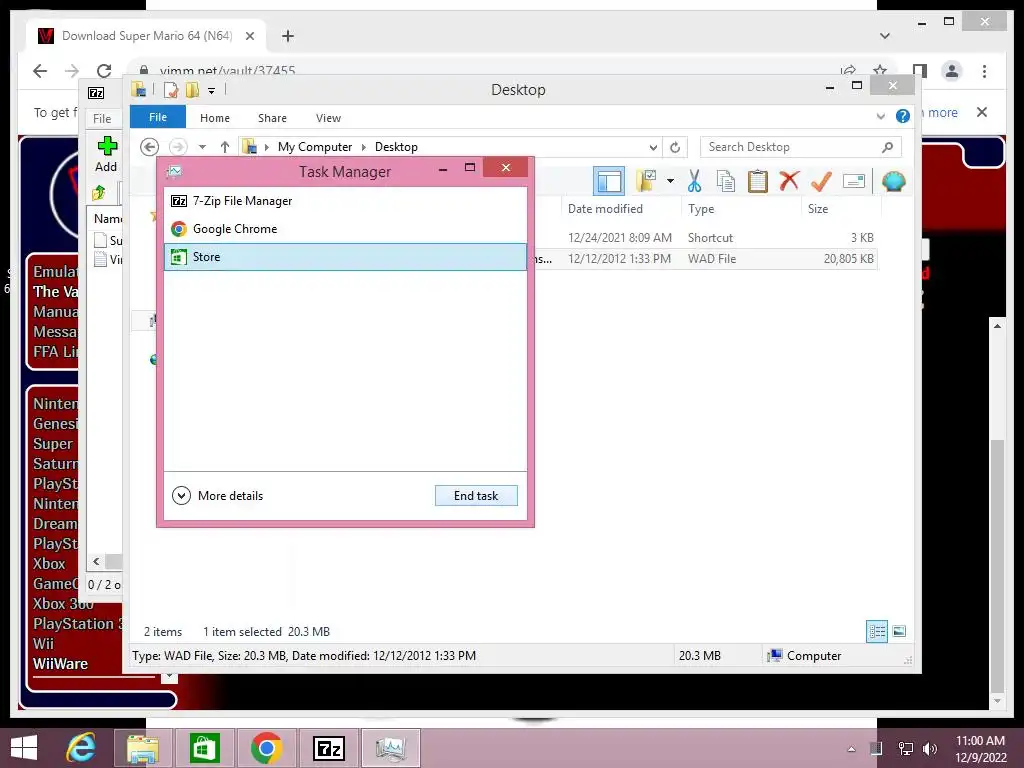Expand the address bar history dropdown
This screenshot has width=1024, height=768.
pyautogui.click(x=653, y=148)
